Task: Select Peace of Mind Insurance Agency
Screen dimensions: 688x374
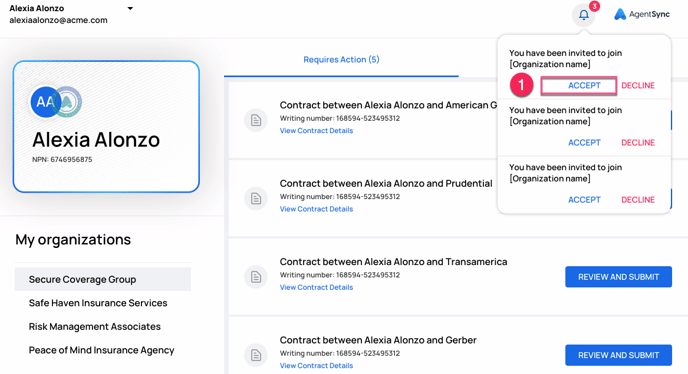Action: [103, 350]
